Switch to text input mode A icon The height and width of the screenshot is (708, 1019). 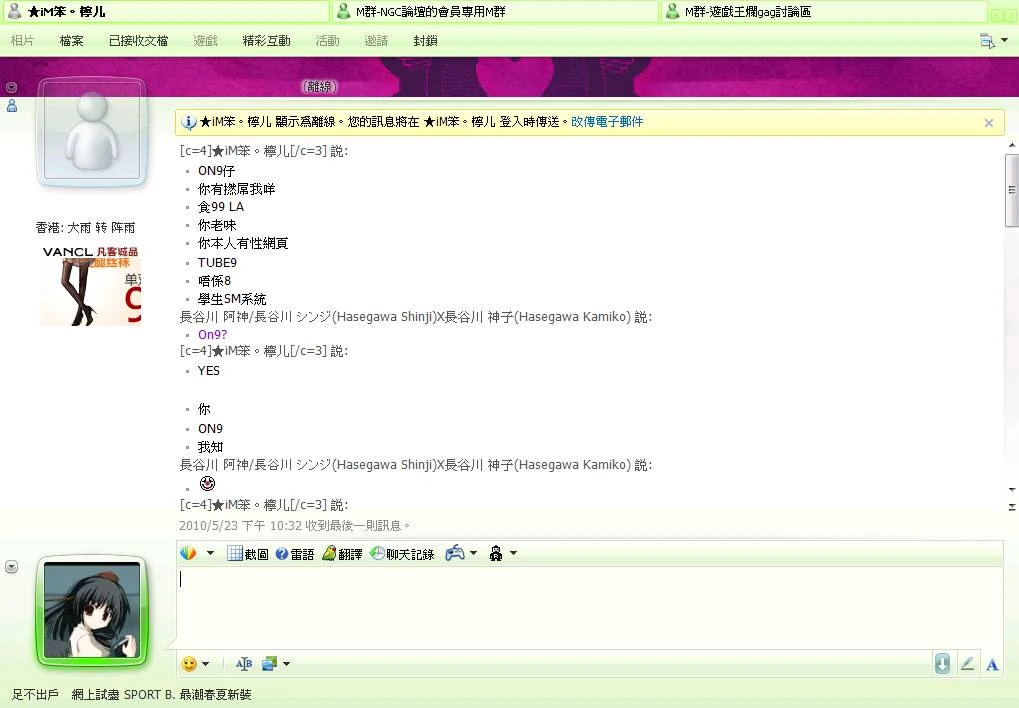pos(992,664)
